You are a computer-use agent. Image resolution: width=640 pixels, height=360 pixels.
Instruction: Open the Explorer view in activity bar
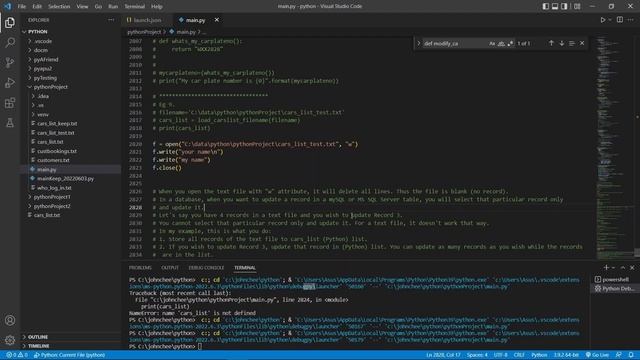[x=10, y=22]
